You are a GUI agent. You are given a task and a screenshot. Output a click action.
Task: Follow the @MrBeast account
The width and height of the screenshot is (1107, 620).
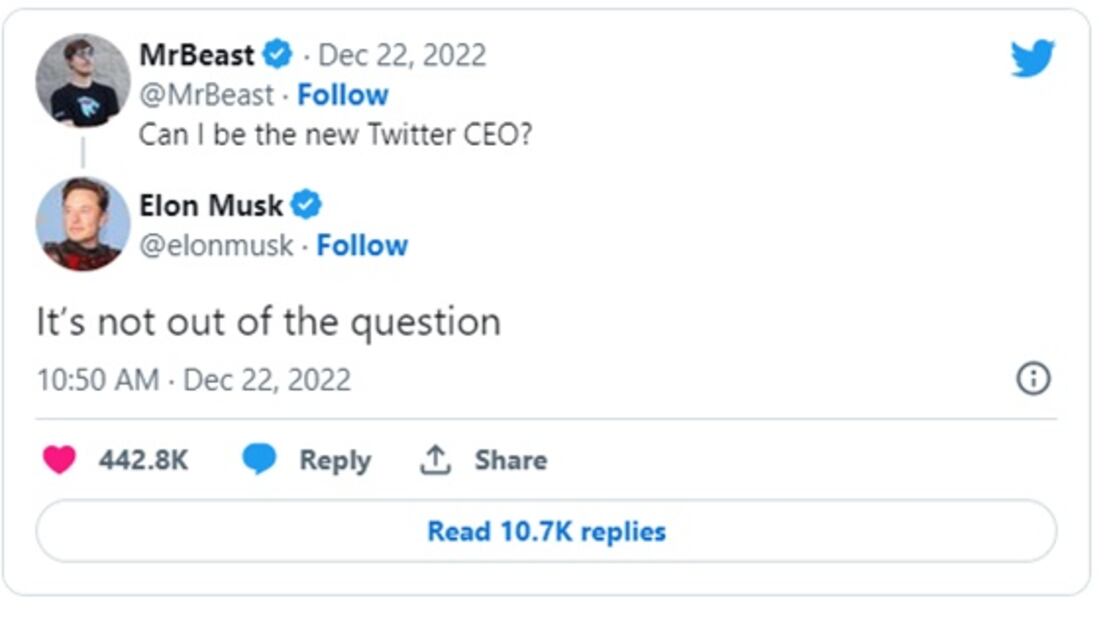(345, 95)
